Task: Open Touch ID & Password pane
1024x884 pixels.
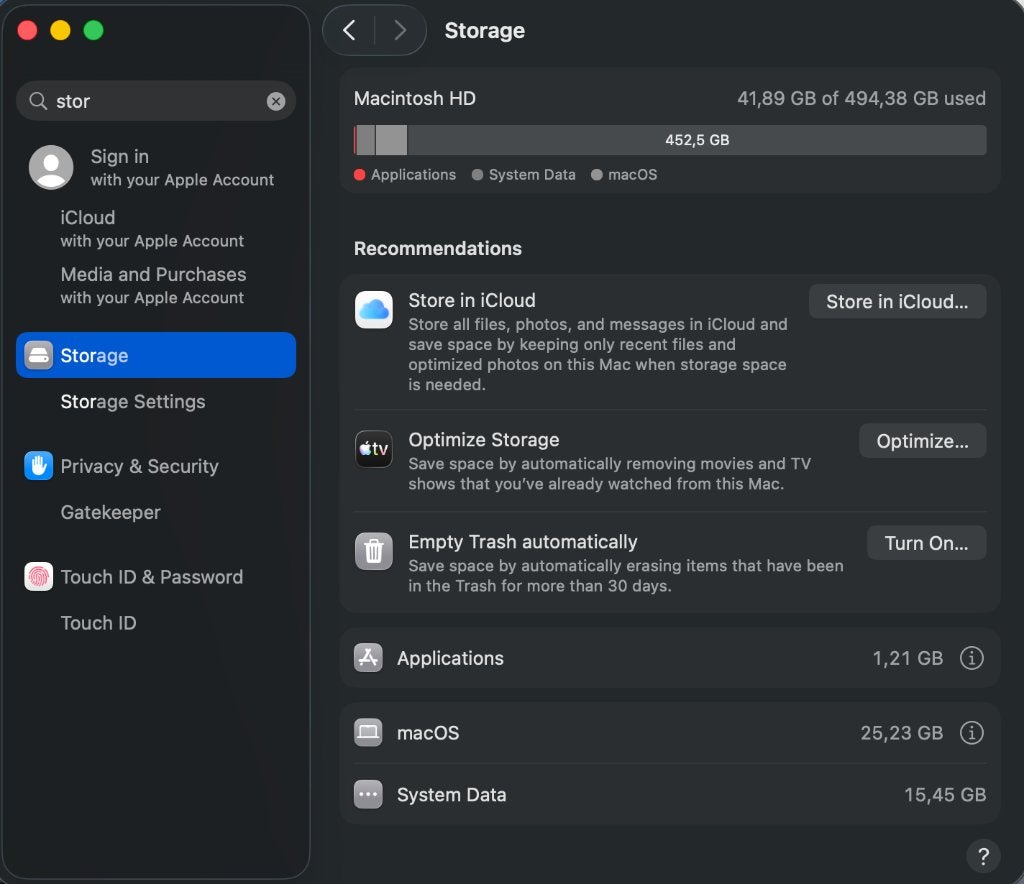Action: [x=156, y=577]
